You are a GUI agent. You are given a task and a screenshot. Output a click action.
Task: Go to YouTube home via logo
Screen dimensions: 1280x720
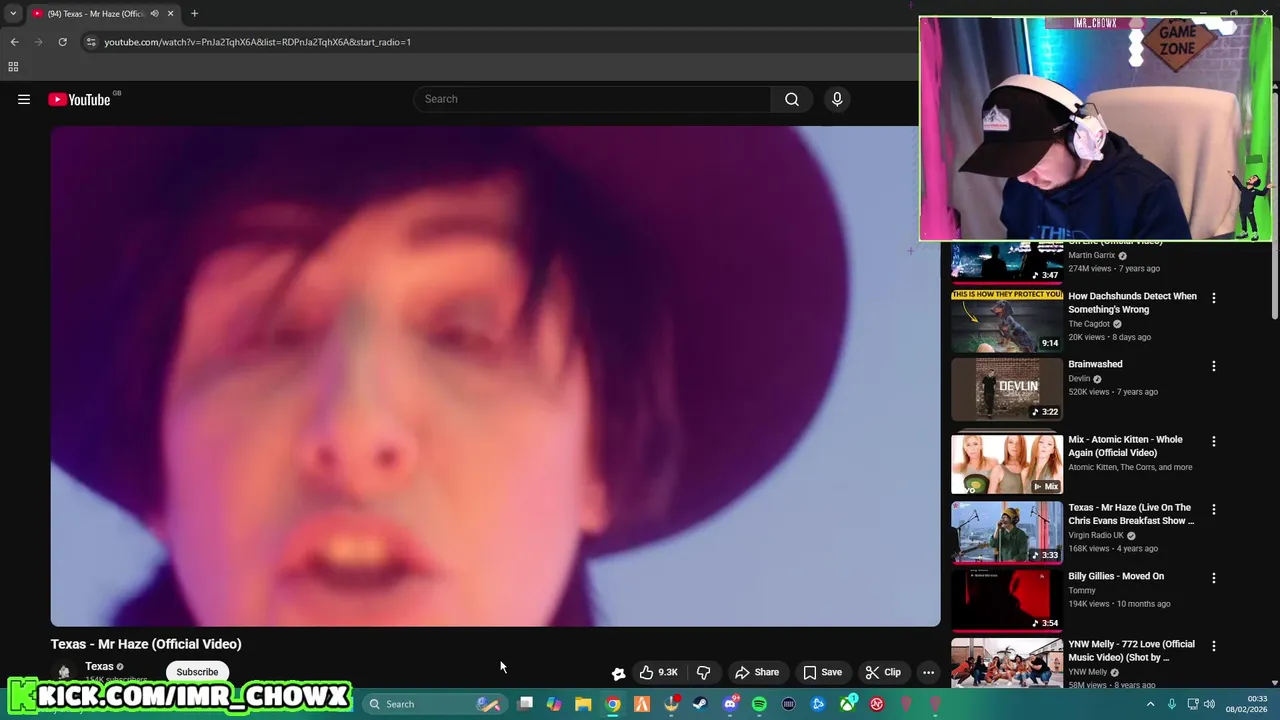[79, 99]
